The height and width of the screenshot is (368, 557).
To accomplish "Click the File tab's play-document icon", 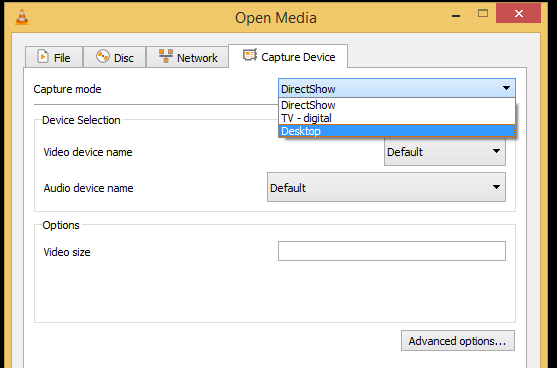I will click(x=43, y=56).
